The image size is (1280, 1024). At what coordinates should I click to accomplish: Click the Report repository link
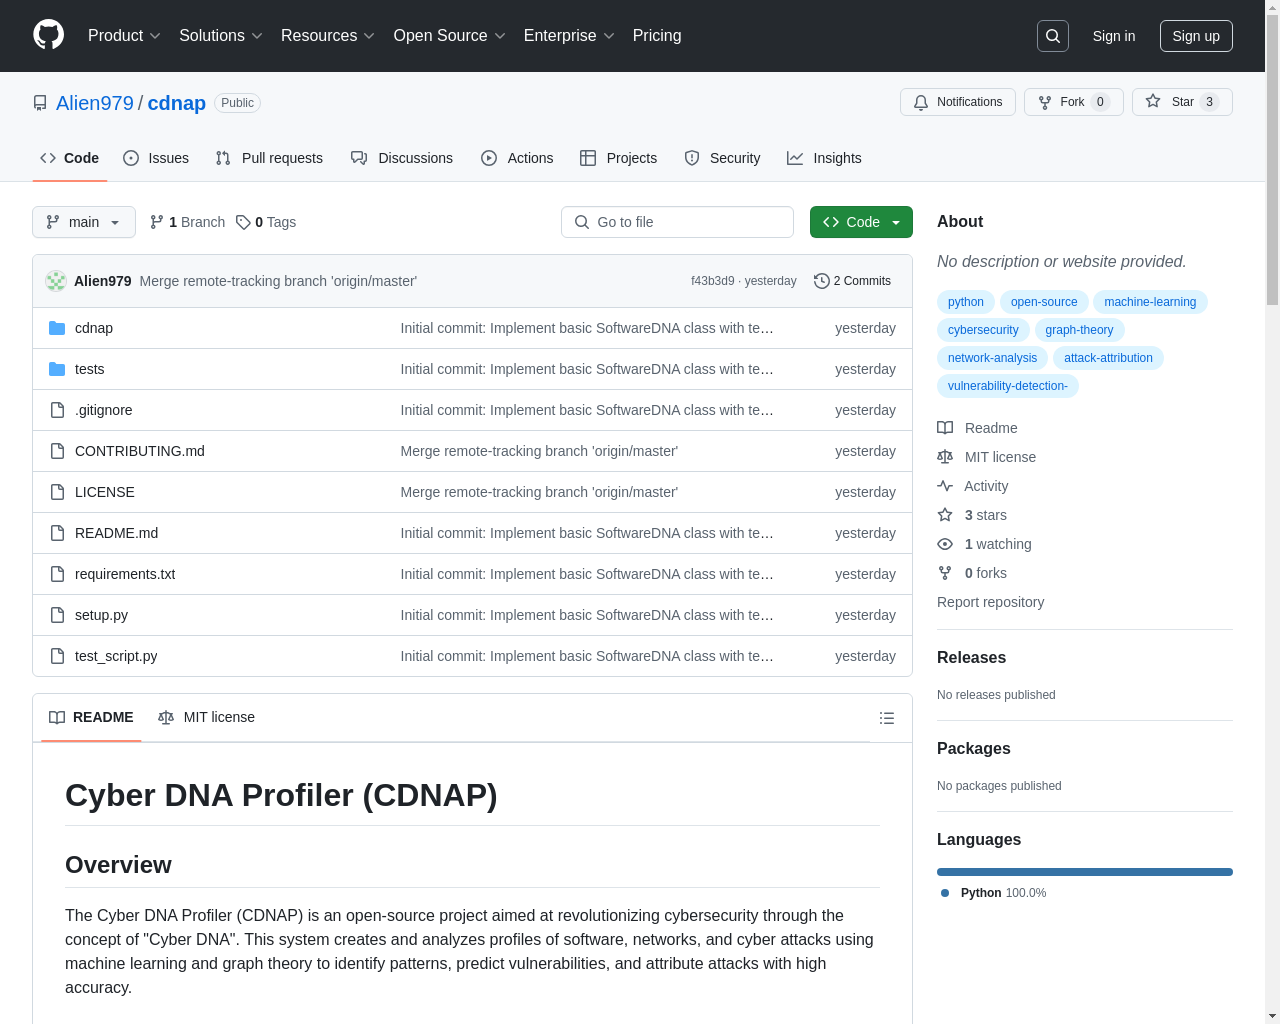coord(990,602)
